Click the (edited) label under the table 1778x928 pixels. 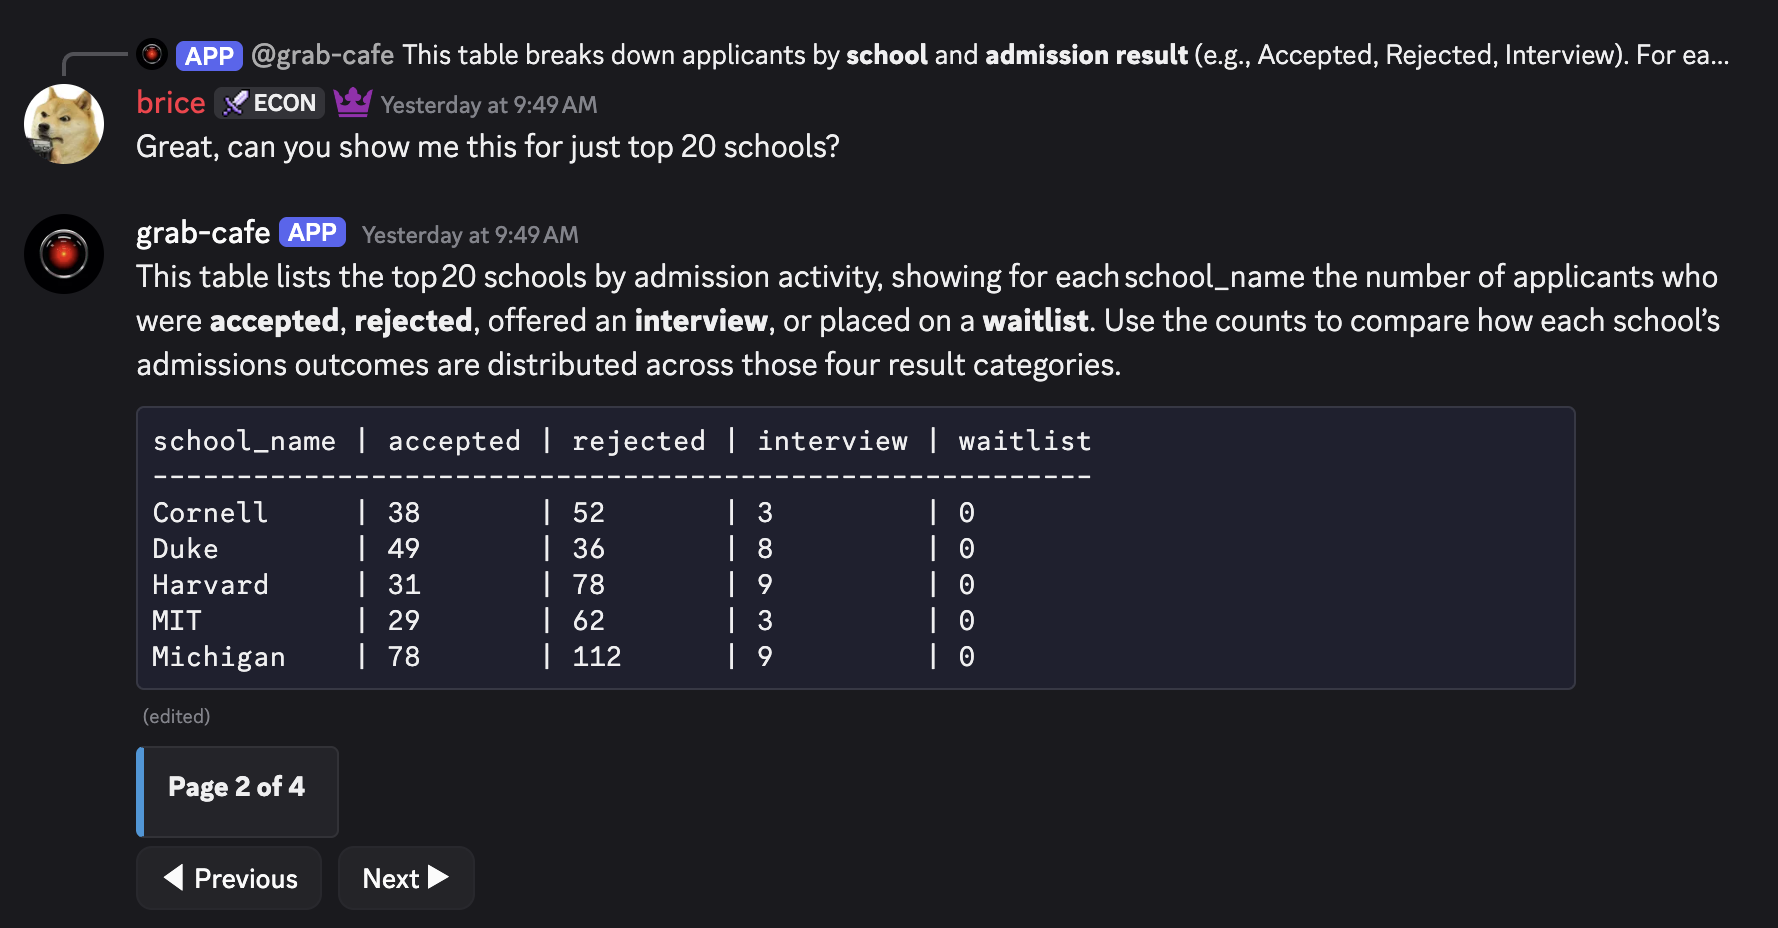tap(176, 716)
